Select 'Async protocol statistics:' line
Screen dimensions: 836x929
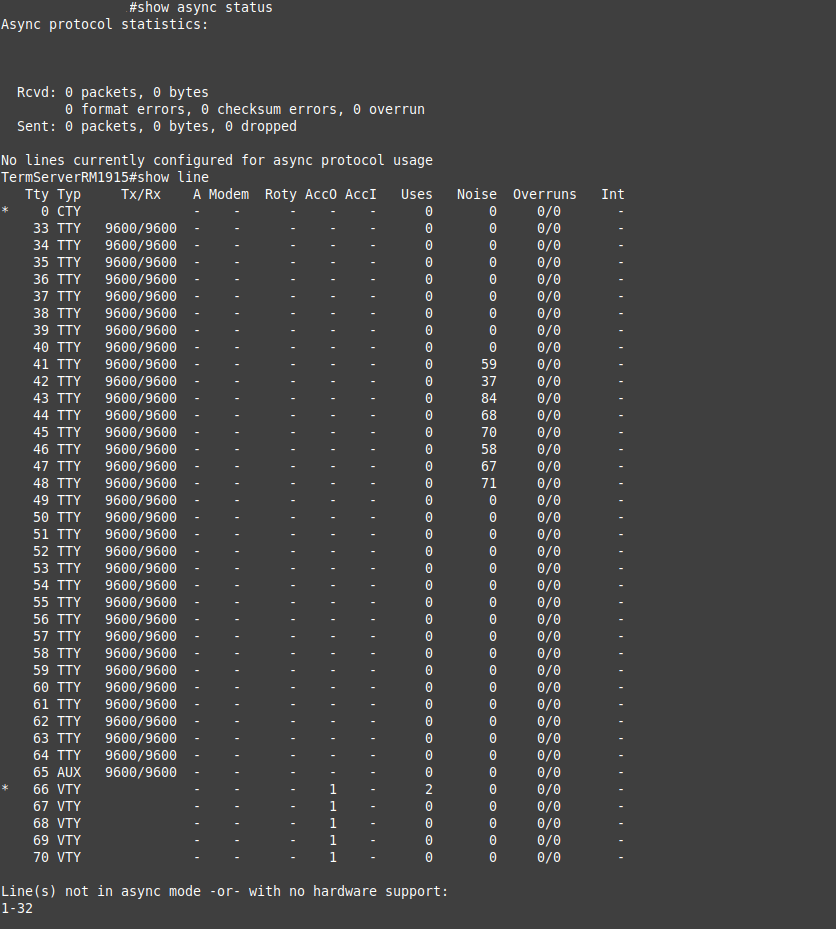click(105, 25)
